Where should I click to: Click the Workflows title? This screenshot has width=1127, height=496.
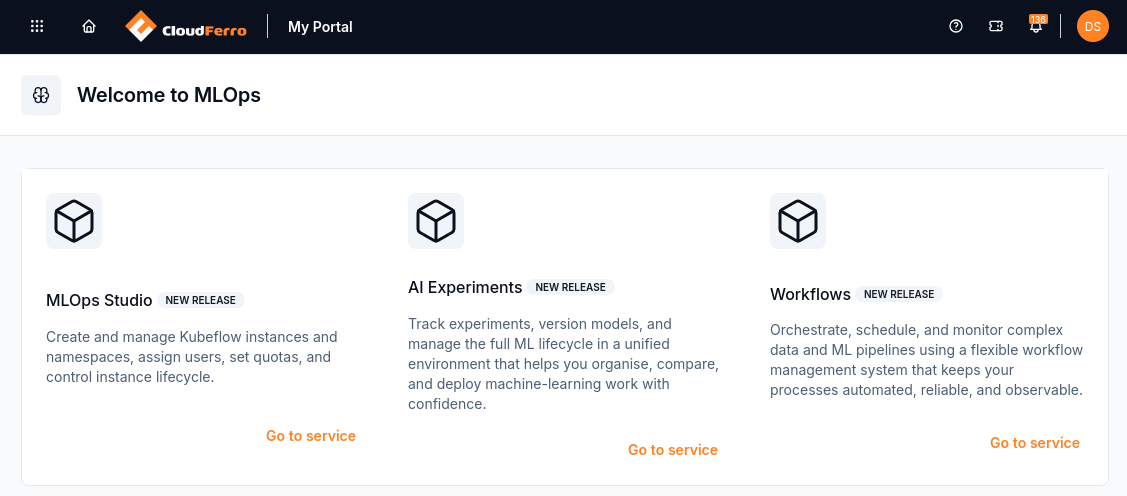point(810,294)
